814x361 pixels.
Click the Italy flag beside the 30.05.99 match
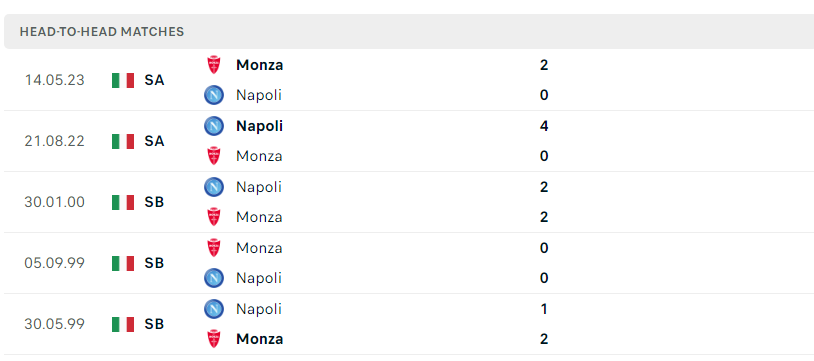click(123, 324)
